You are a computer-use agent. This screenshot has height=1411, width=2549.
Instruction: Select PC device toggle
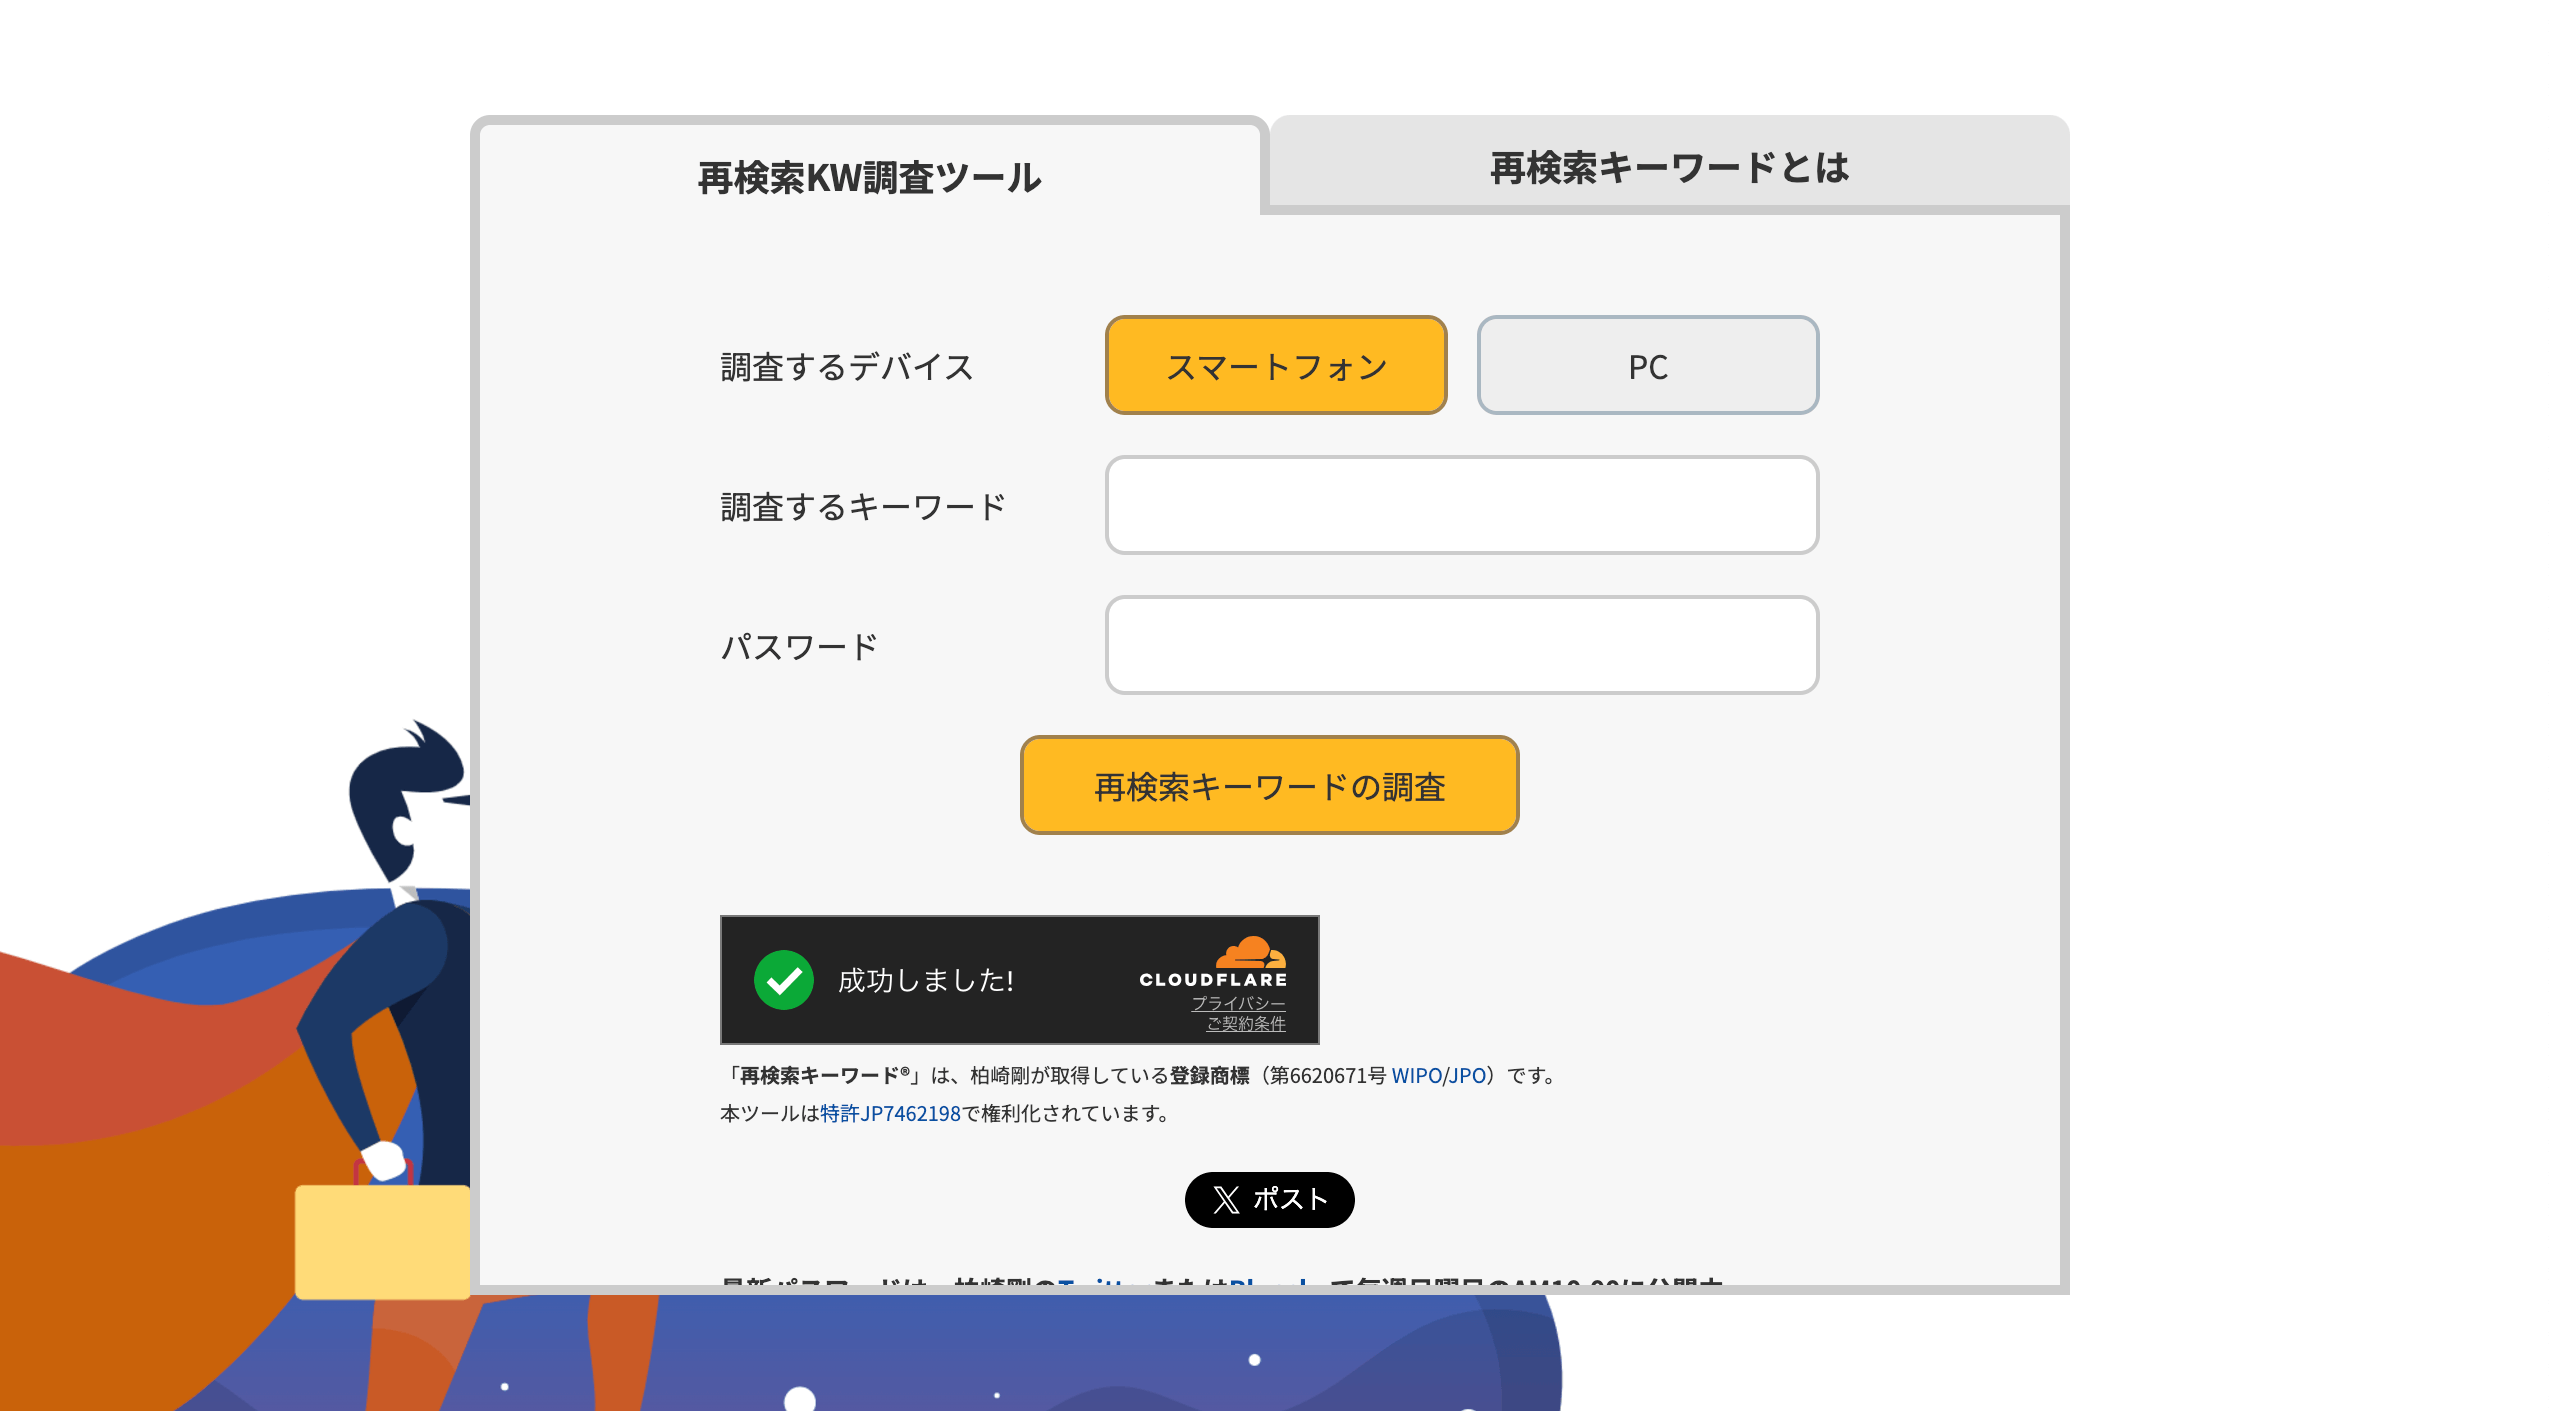[x=1645, y=365]
